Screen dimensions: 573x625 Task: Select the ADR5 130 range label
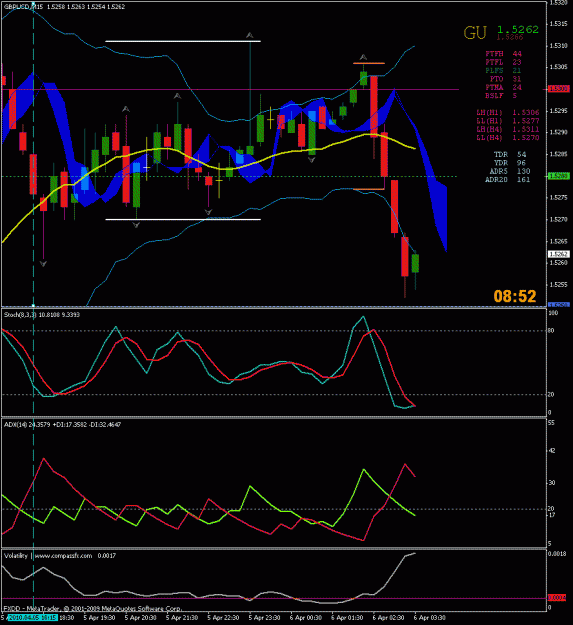click(x=510, y=171)
